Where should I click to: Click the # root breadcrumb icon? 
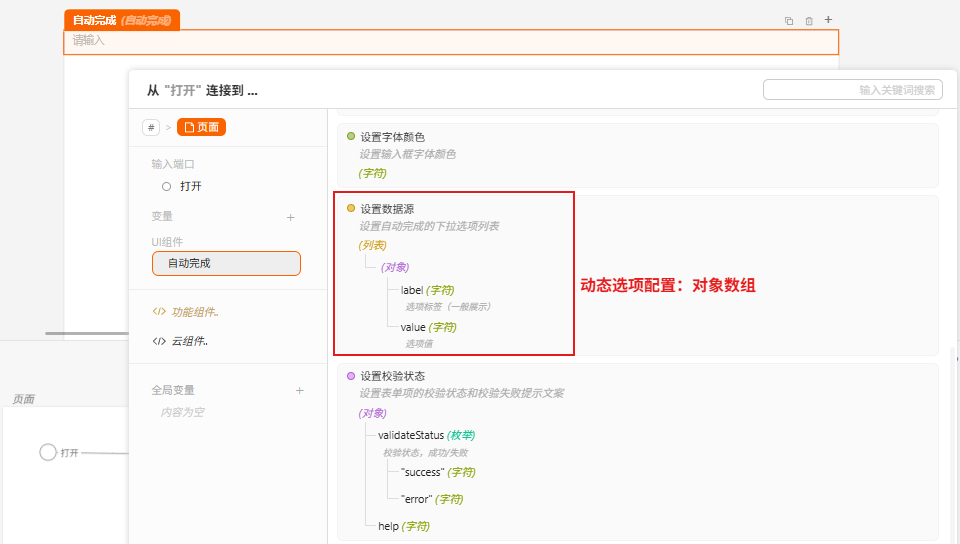pos(151,127)
